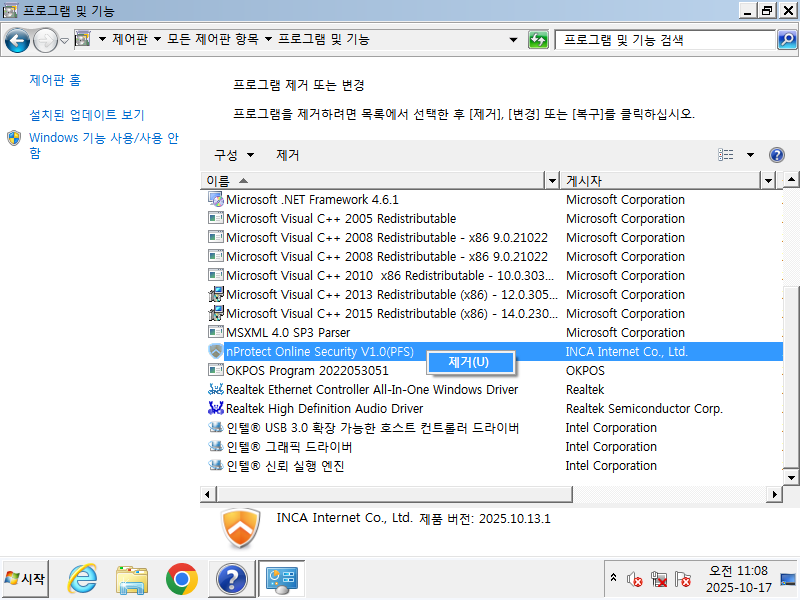Click the search magnifier icon
Screen dimensions: 800x600
pos(787,40)
